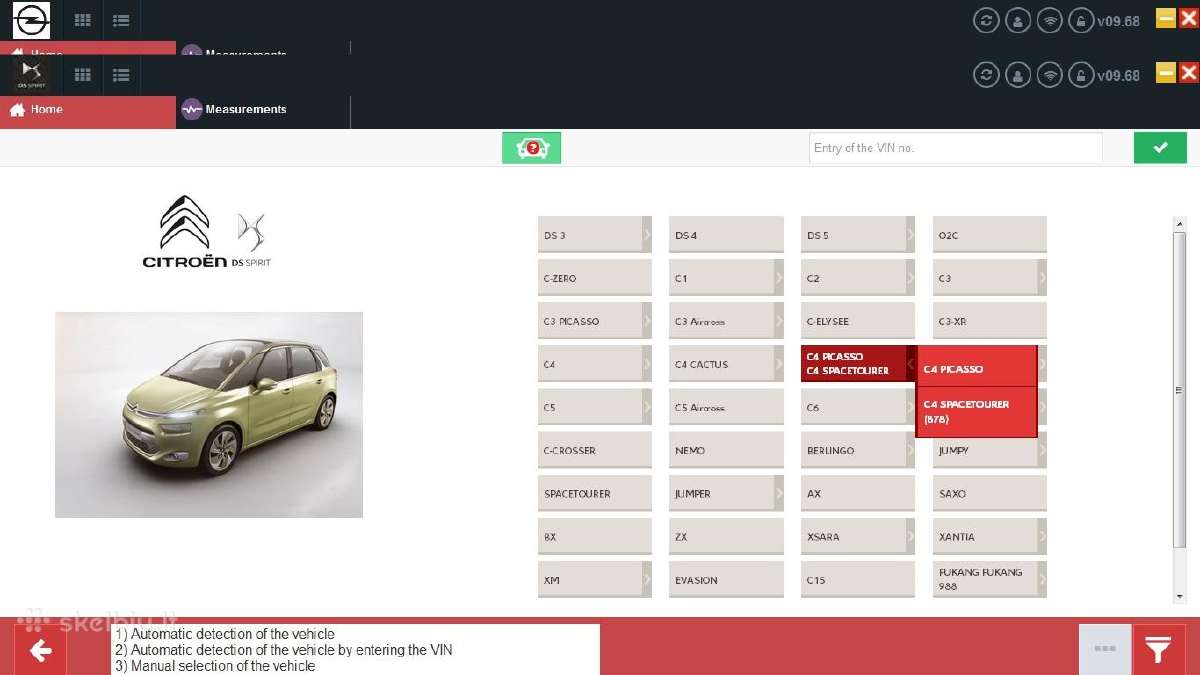1200x675 pixels.
Task: Click the lock icon next to v09.68 in DS window
Action: (x=1080, y=75)
